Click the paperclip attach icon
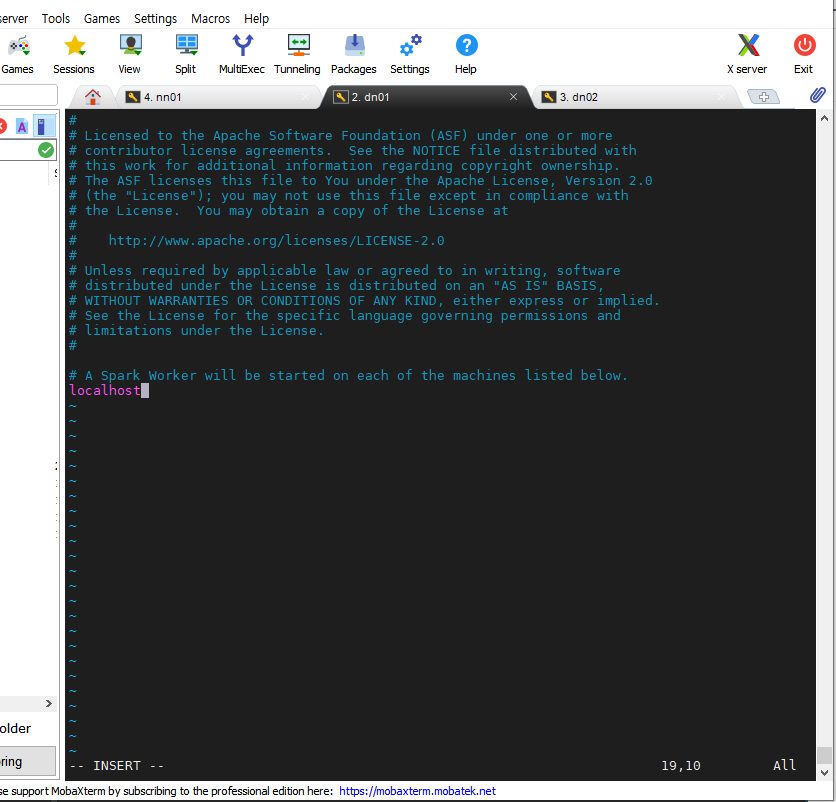 click(817, 95)
